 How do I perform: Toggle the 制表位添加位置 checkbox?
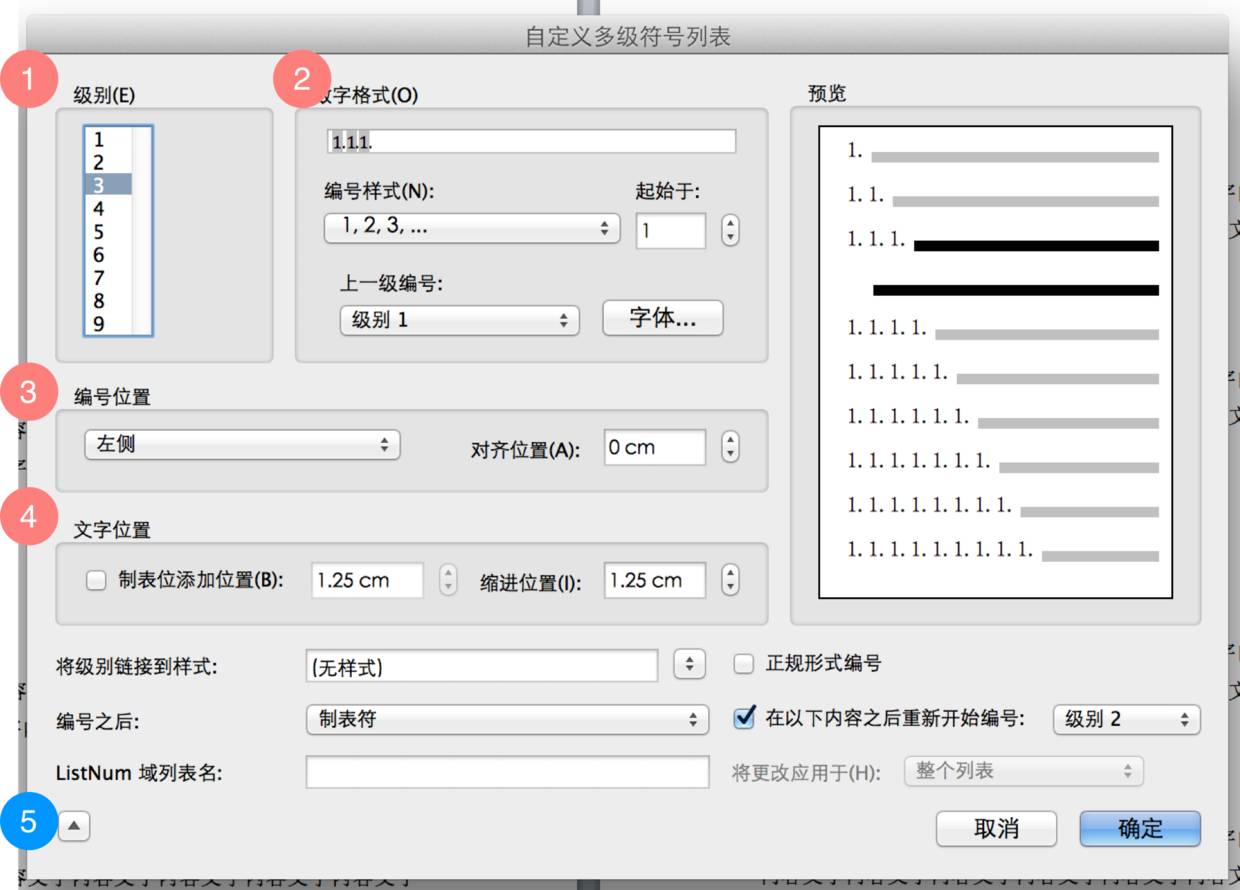[96, 580]
